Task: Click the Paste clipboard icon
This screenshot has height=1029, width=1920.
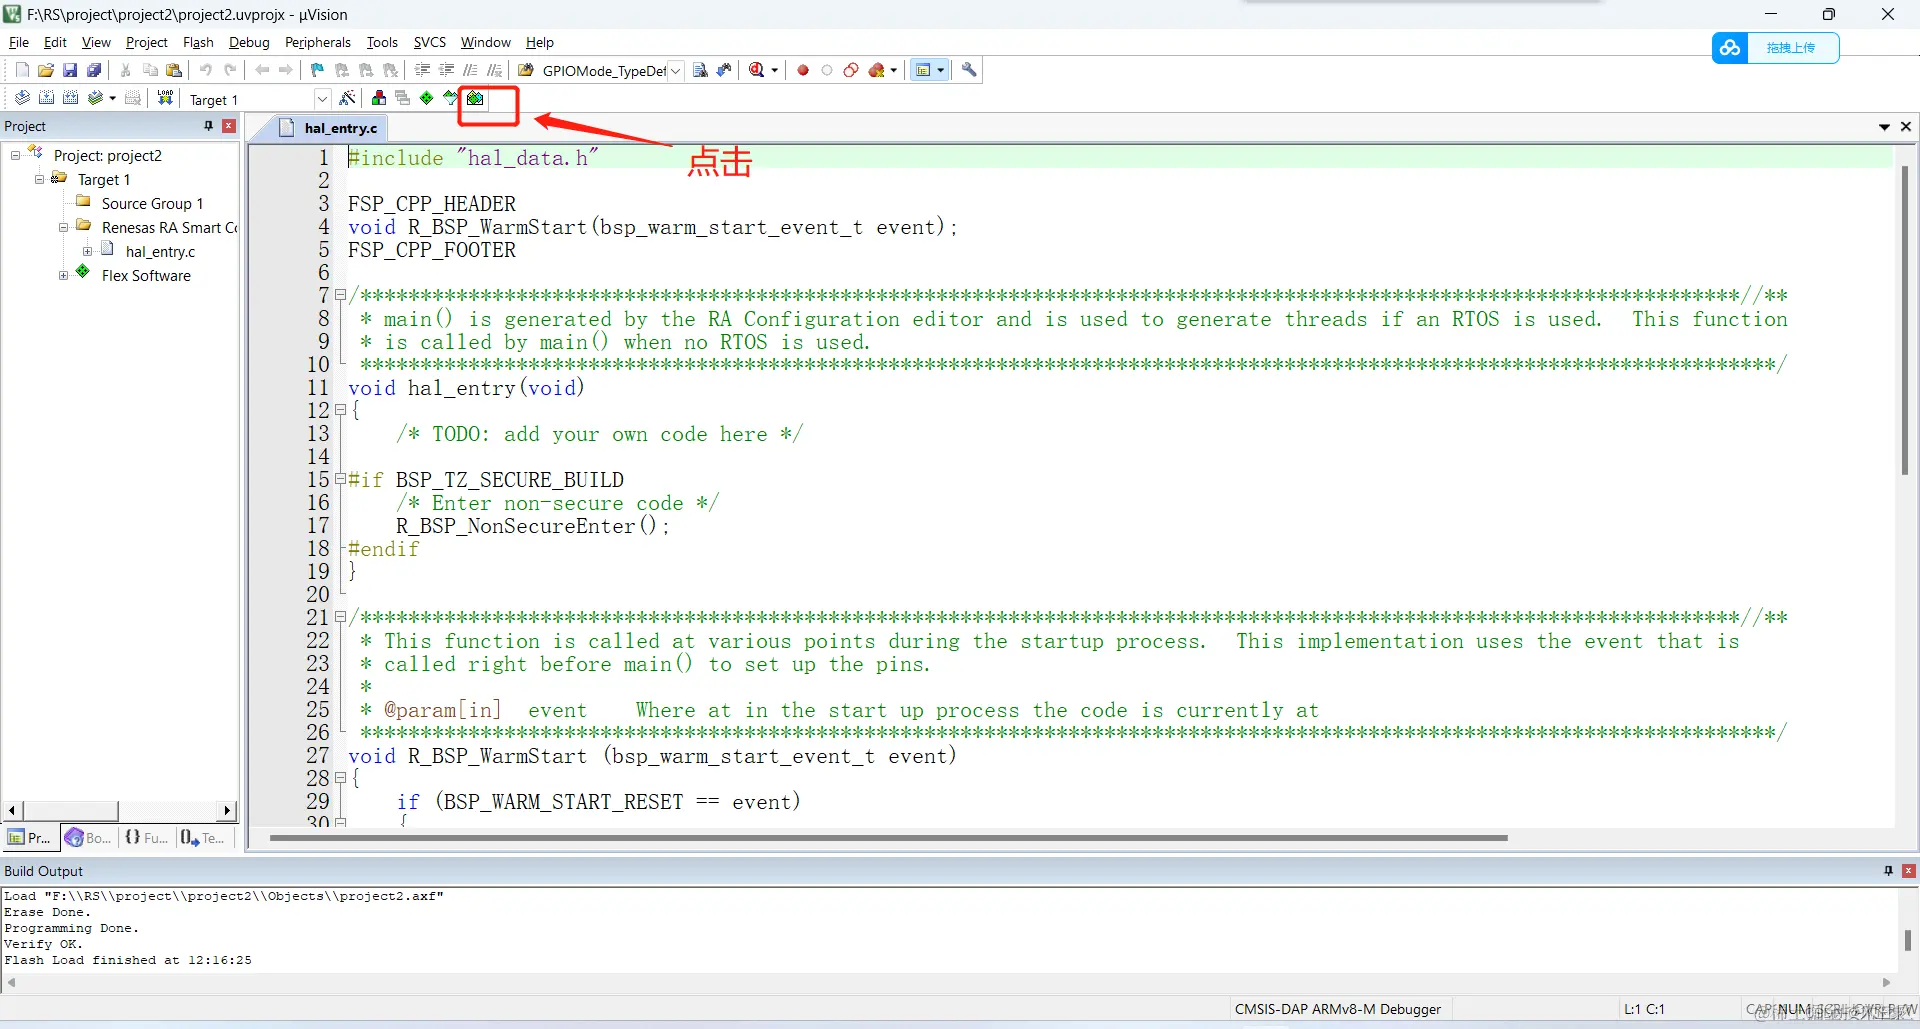Action: 174,70
